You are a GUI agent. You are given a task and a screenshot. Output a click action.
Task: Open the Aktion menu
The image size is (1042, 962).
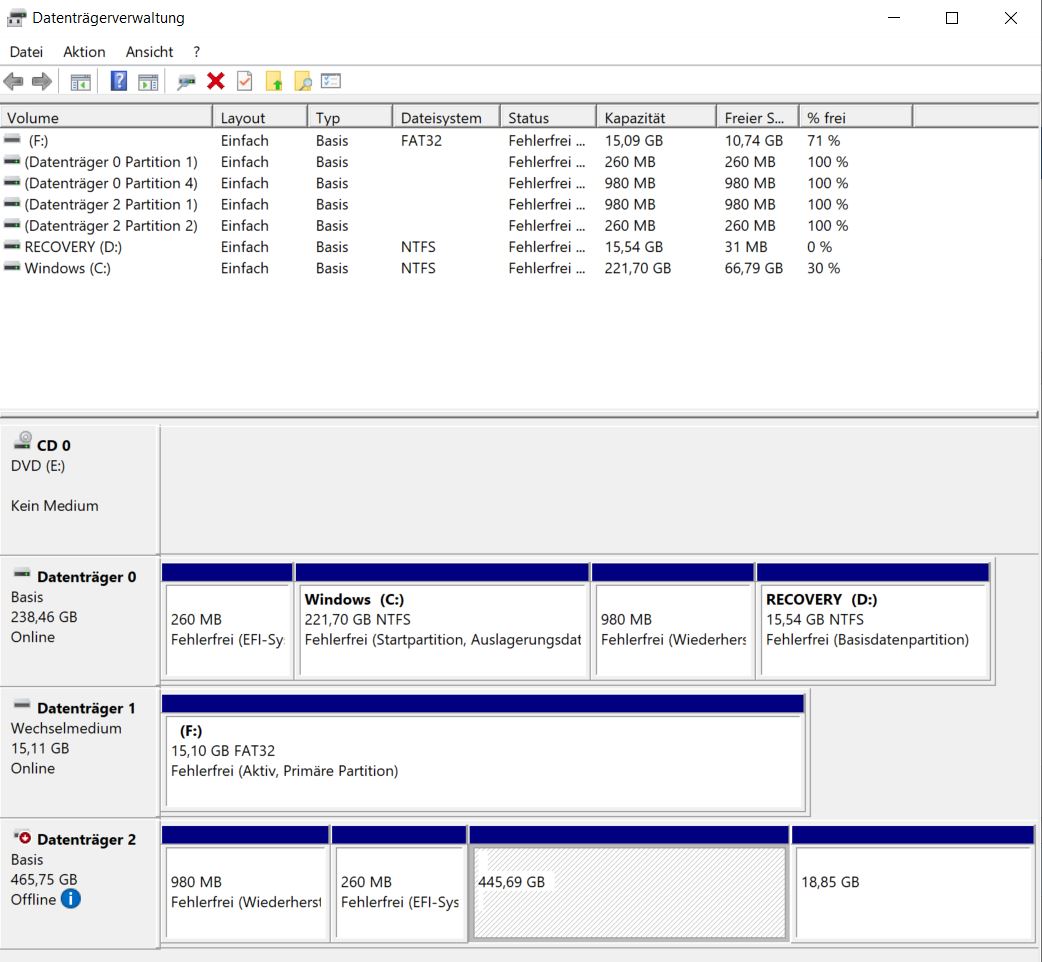(x=84, y=52)
